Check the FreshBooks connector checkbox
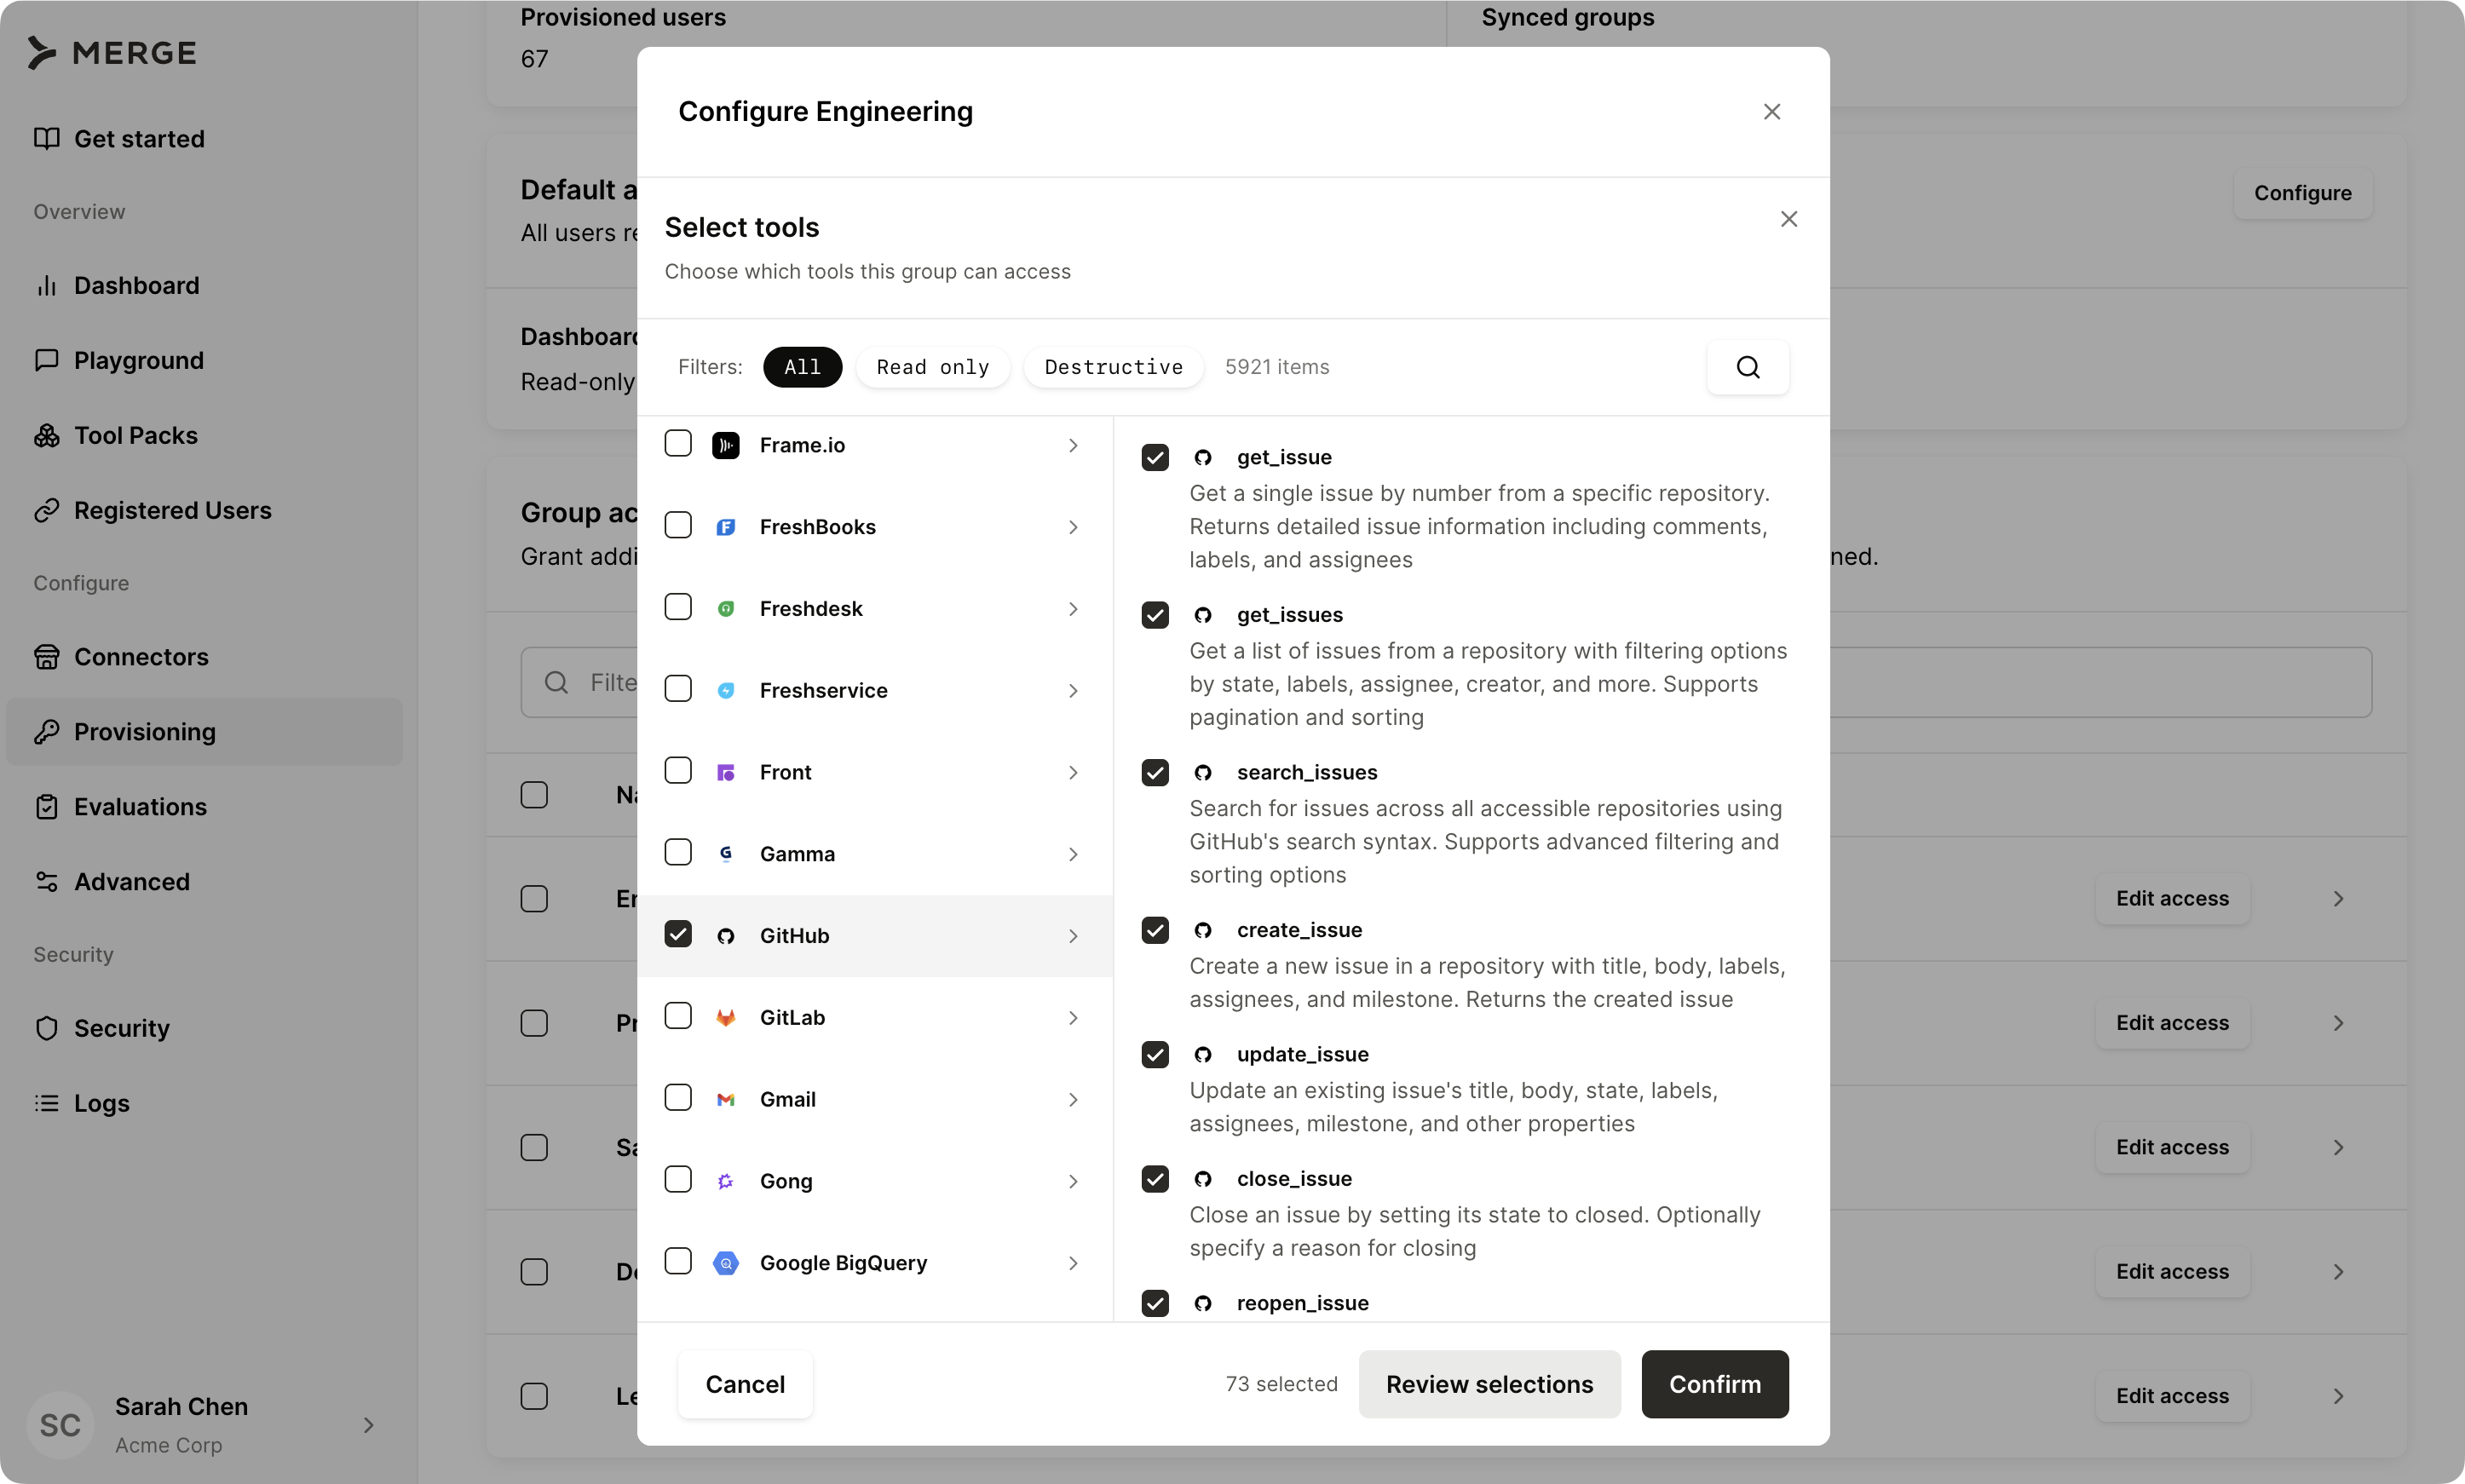Viewport: 2465px width, 1484px height. point(678,525)
